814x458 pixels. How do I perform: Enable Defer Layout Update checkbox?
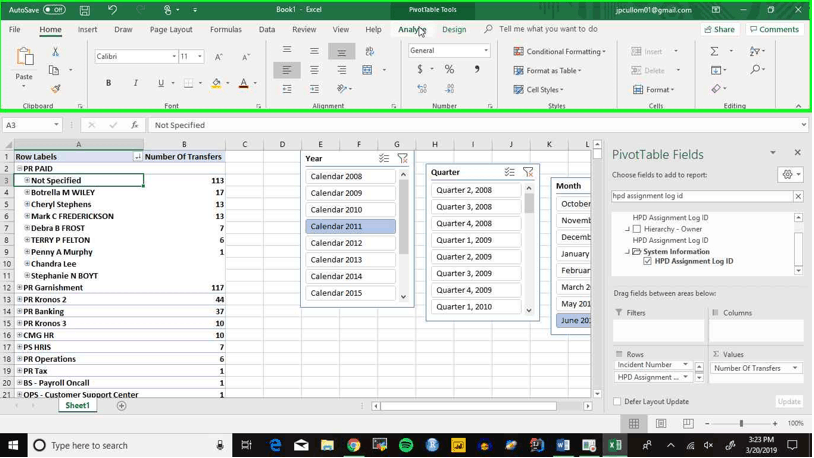[617, 401]
